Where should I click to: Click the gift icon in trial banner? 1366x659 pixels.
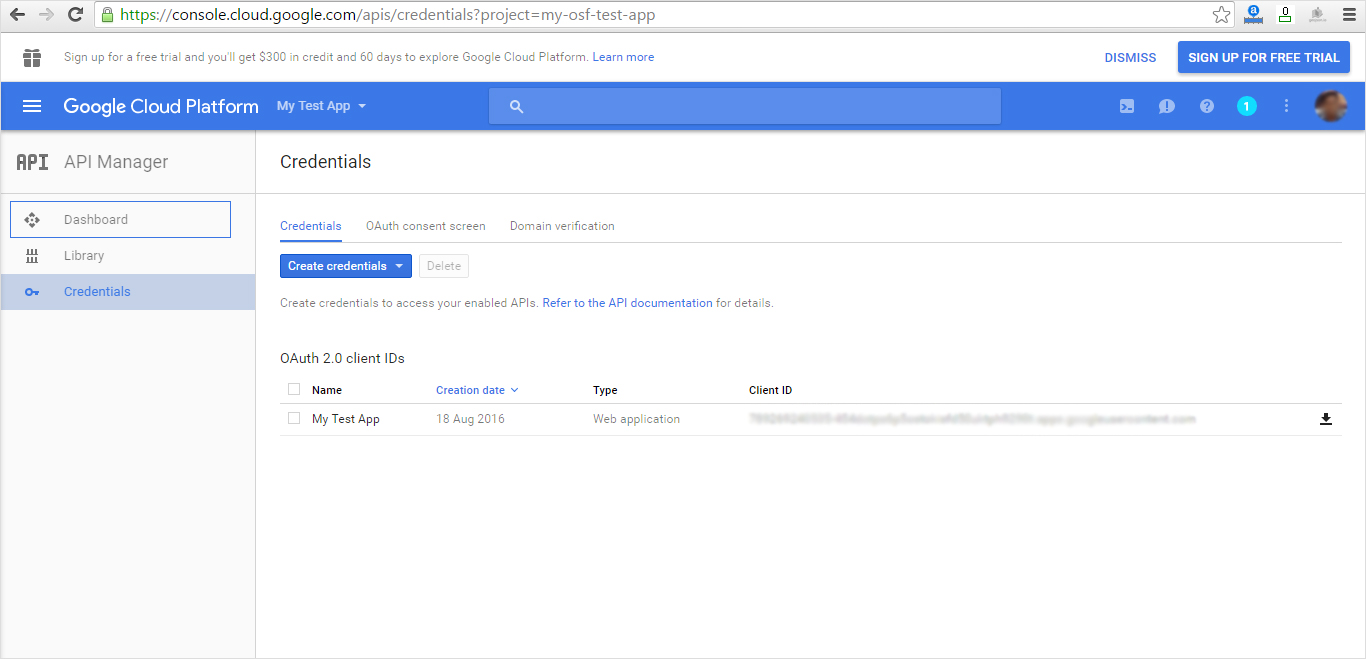[32, 57]
